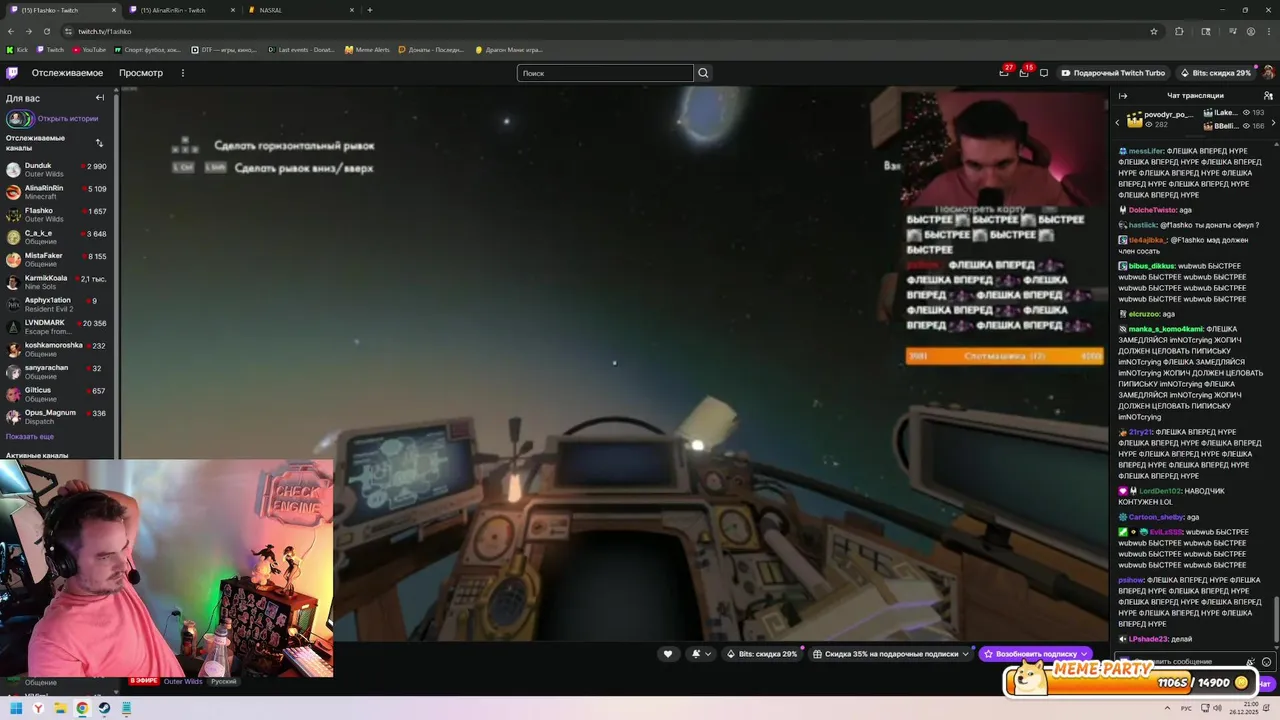Open Просмотр in top navigation
This screenshot has width=1280, height=720.
(141, 73)
